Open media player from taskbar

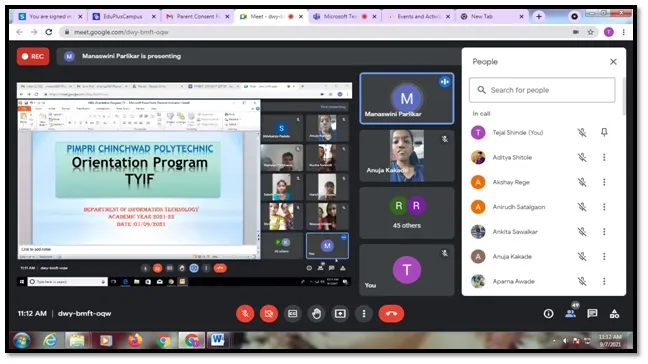point(105,340)
